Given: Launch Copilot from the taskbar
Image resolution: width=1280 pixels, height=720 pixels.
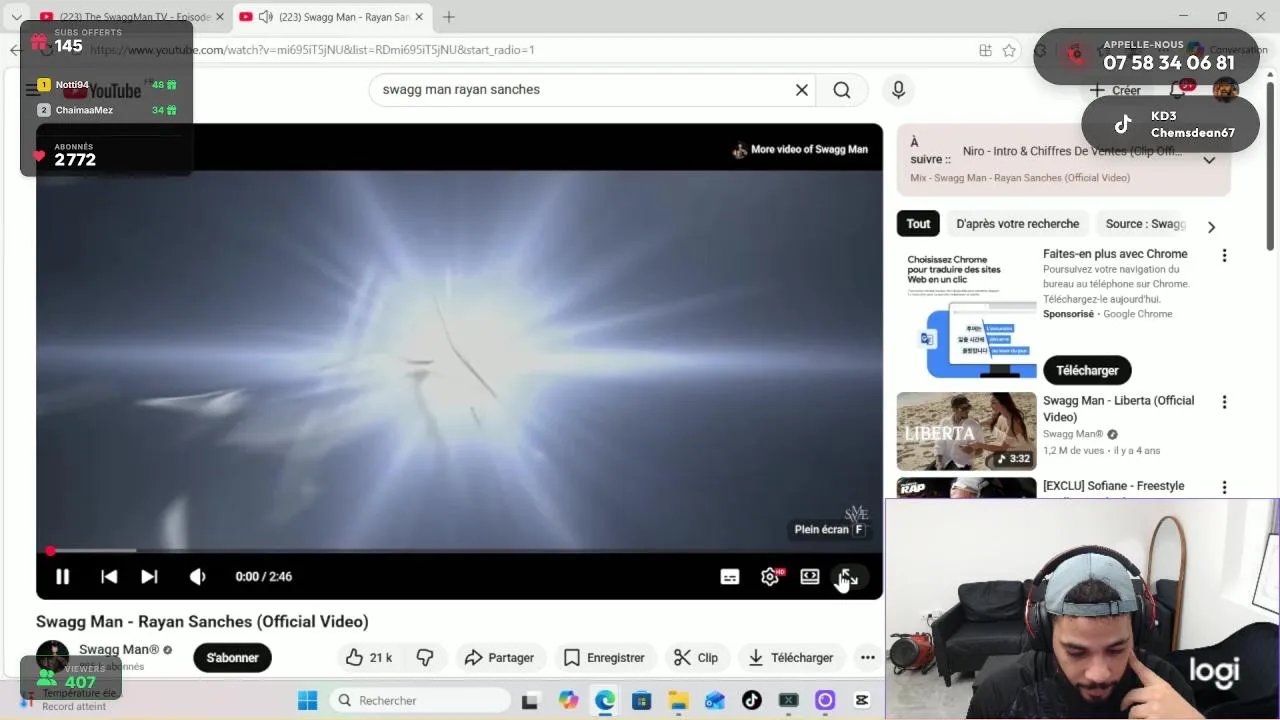Looking at the screenshot, I should click(568, 700).
